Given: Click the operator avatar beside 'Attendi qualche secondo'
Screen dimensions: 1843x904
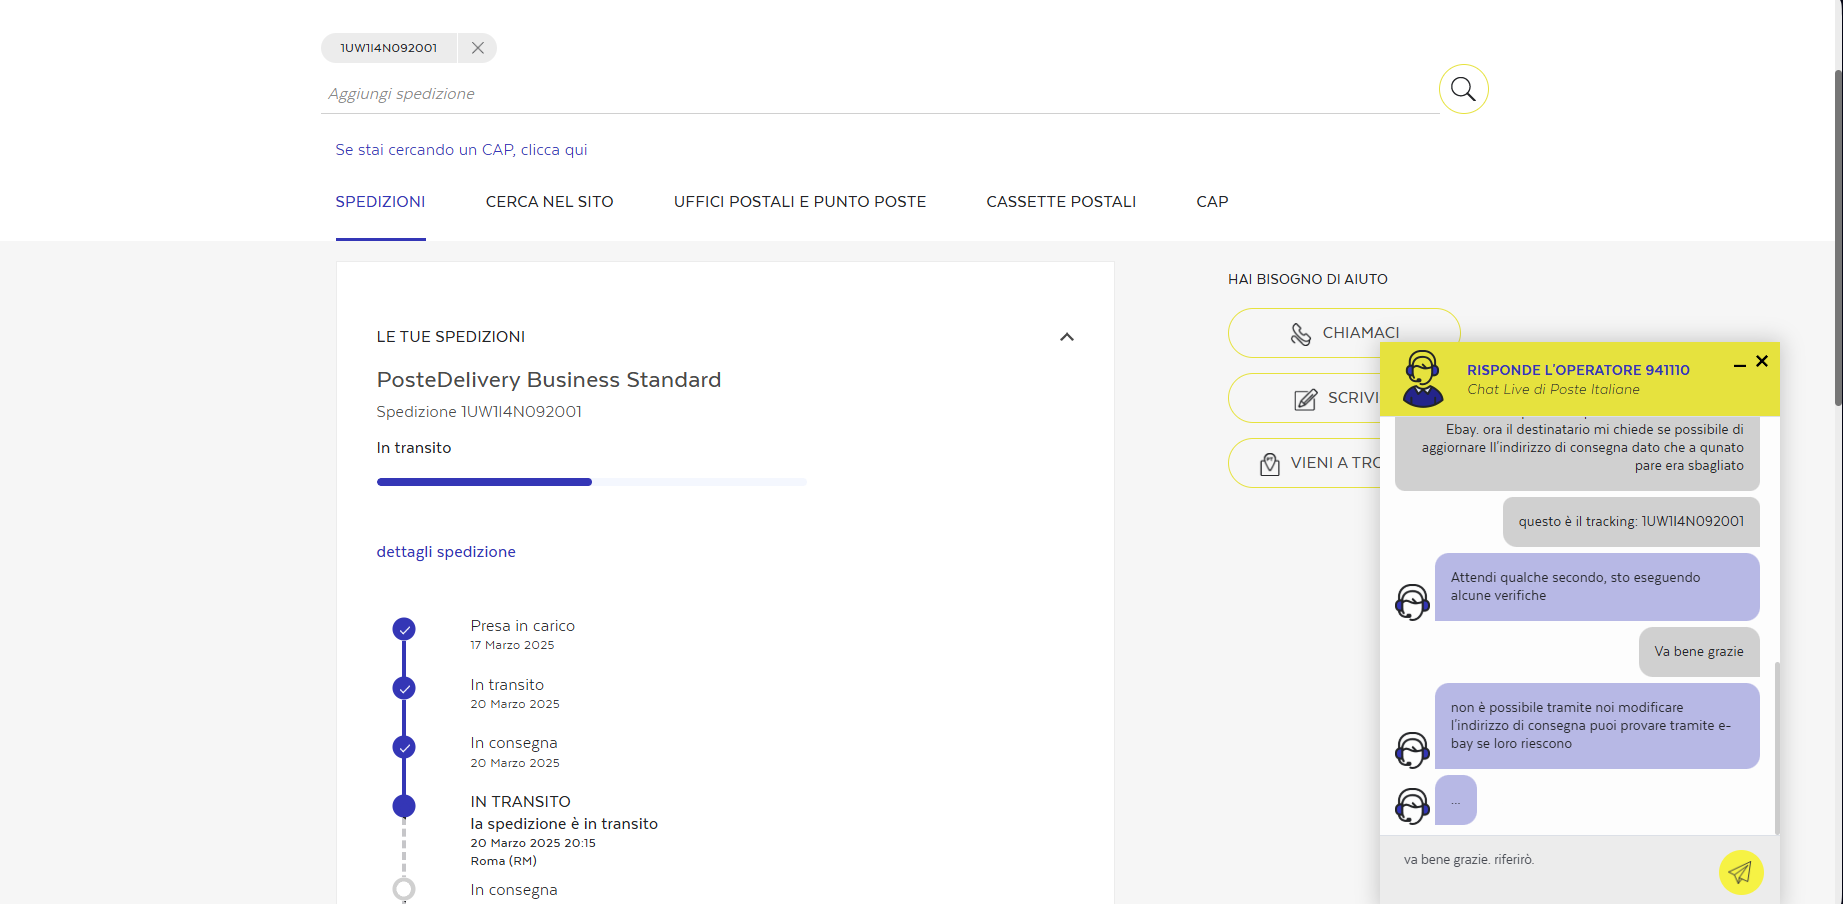Looking at the screenshot, I should click(1412, 602).
